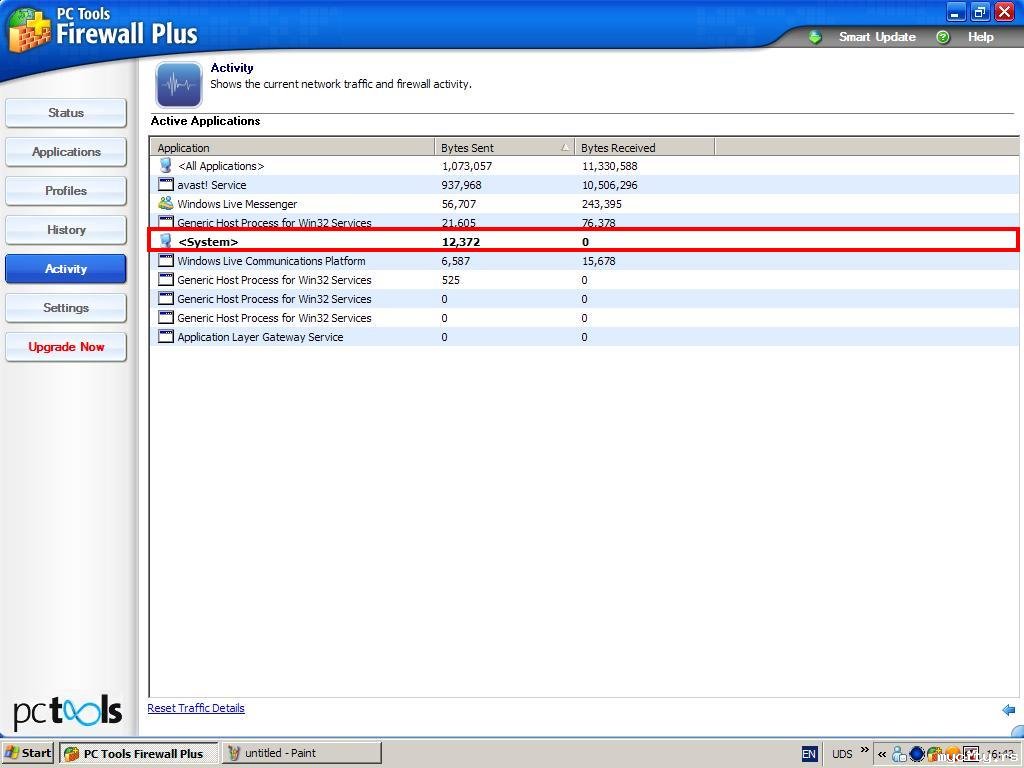Screen dimensions: 1024x768
Task: Click the 937,968 bytes sent value
Action: (x=461, y=185)
